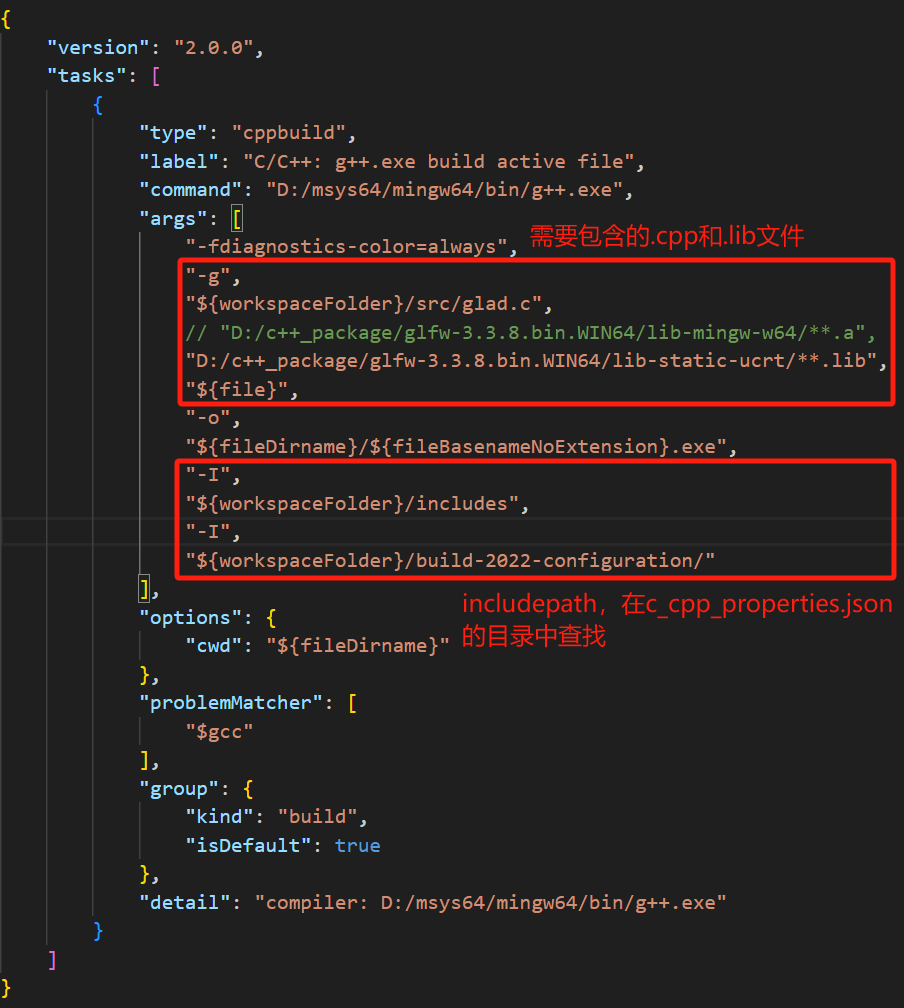This screenshot has width=904, height=1008.
Task: Click the build-2022-configuration path argument
Action: point(450,561)
